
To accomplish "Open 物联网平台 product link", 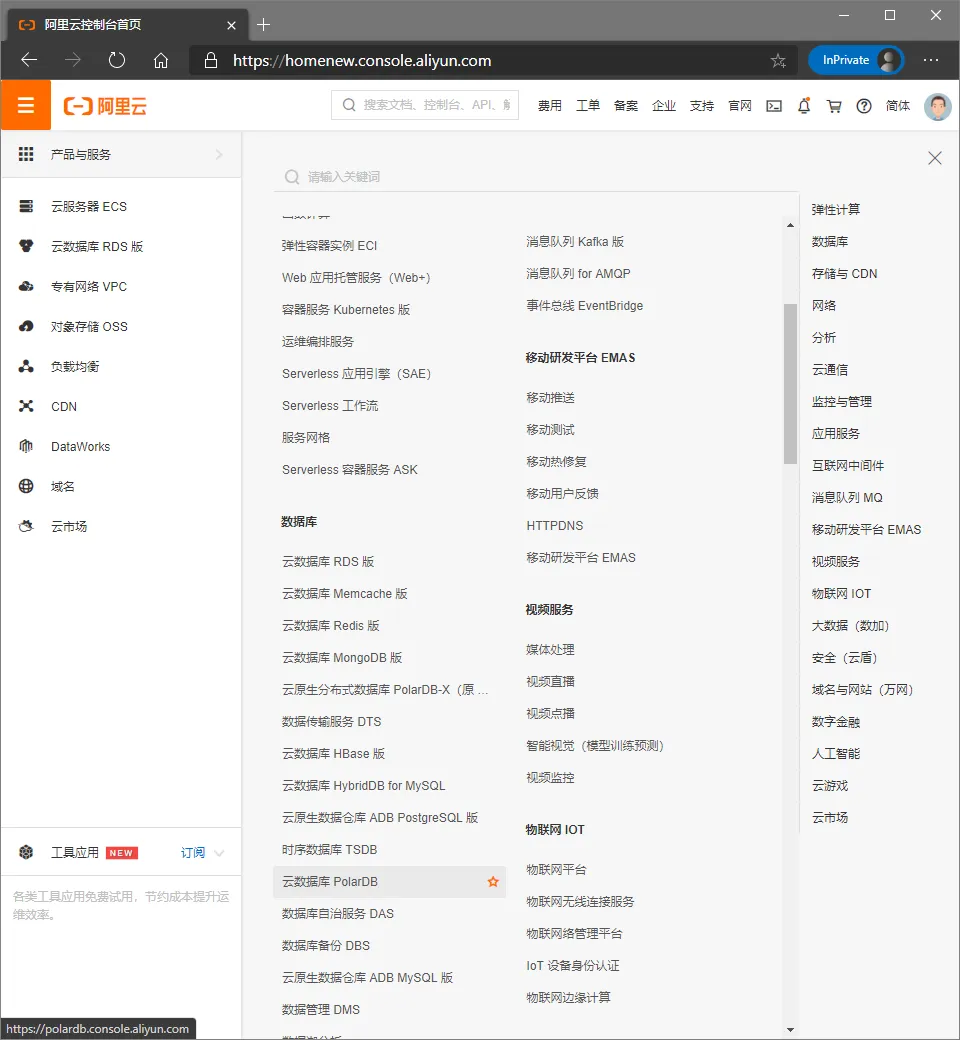I will pyautogui.click(x=556, y=870).
